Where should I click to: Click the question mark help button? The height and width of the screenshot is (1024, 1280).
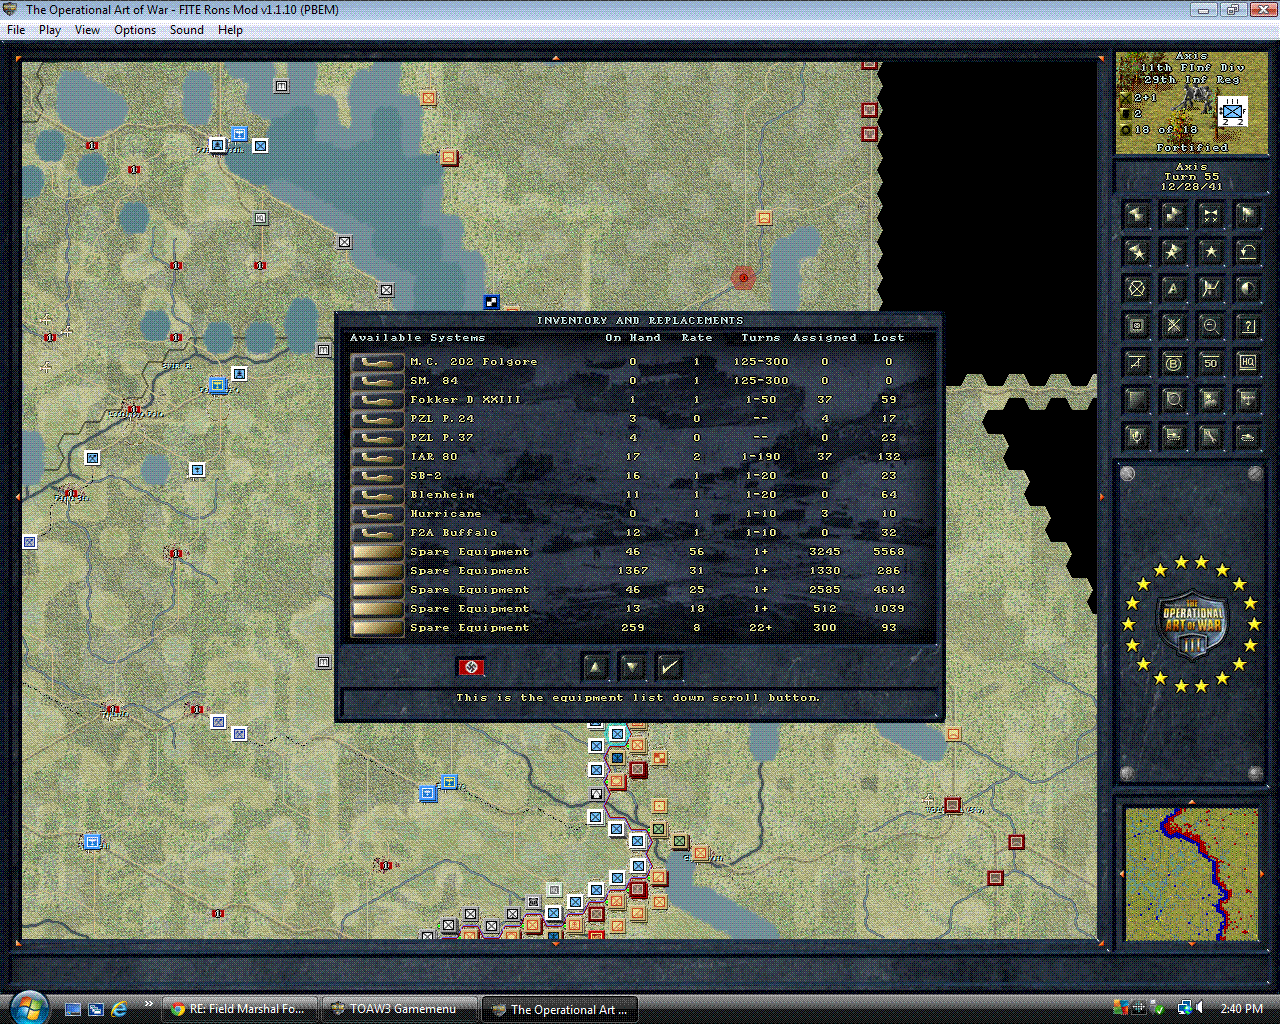1247,325
